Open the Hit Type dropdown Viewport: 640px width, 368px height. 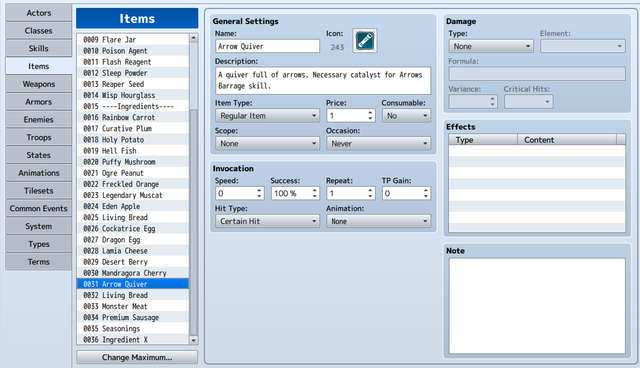[267, 221]
